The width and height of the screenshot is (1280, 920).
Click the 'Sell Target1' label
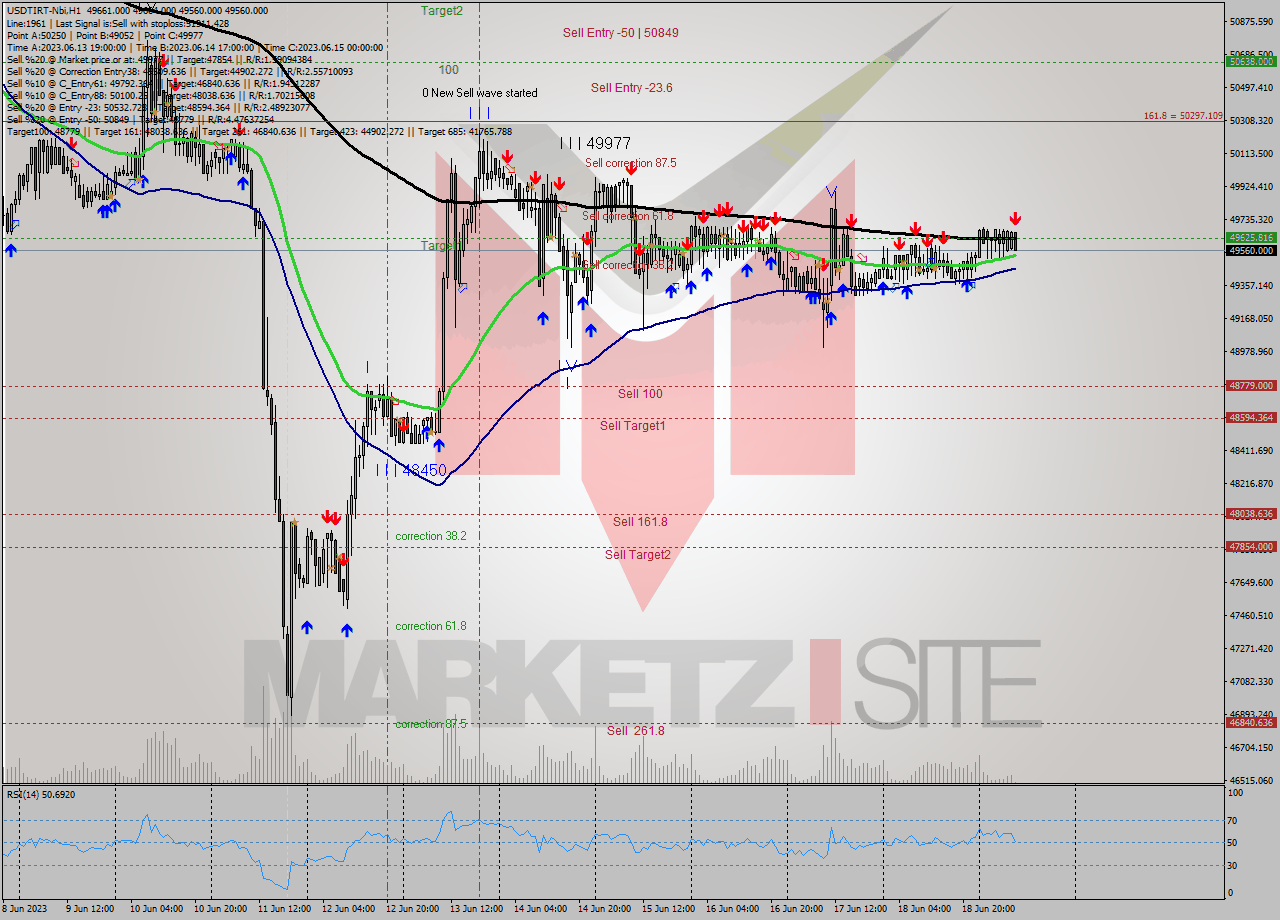click(632, 426)
